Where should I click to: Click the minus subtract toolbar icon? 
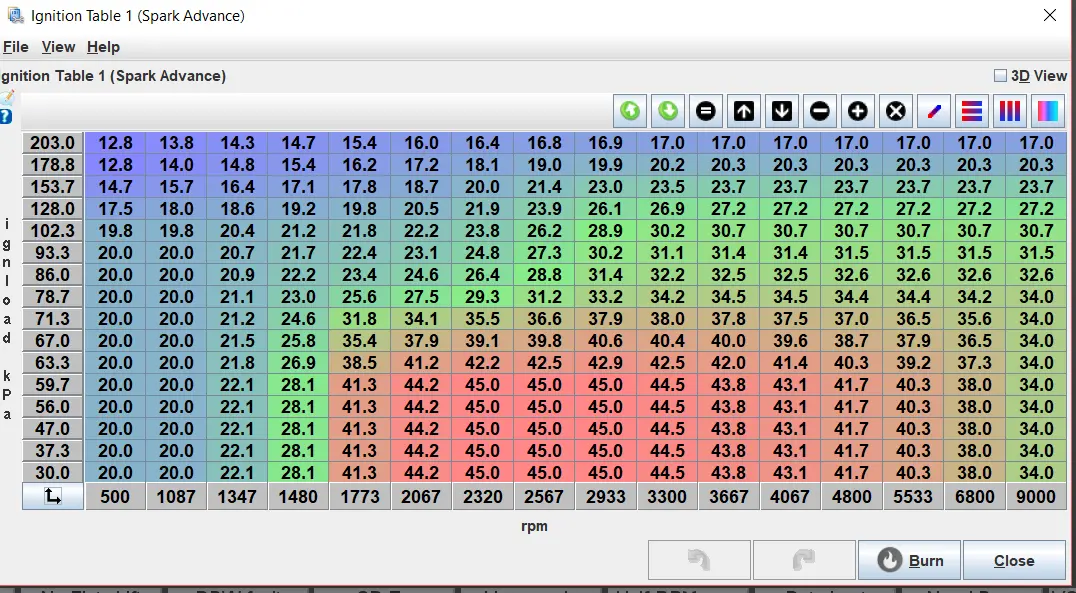(x=819, y=111)
